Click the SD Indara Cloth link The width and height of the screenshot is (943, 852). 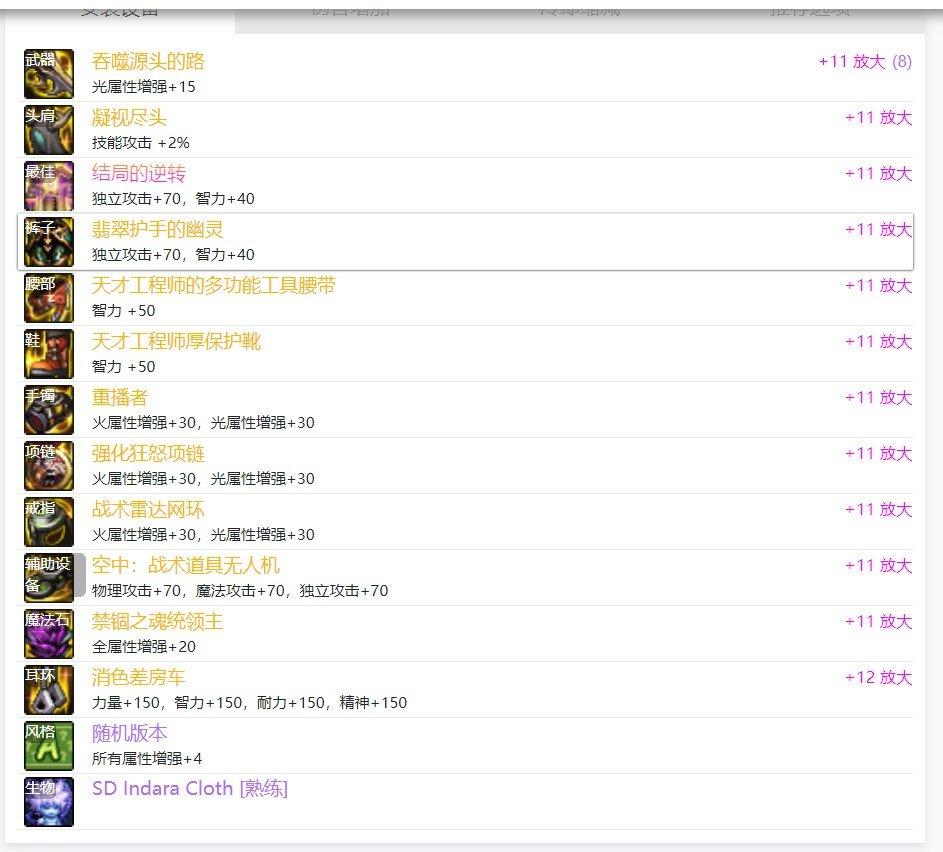(189, 788)
